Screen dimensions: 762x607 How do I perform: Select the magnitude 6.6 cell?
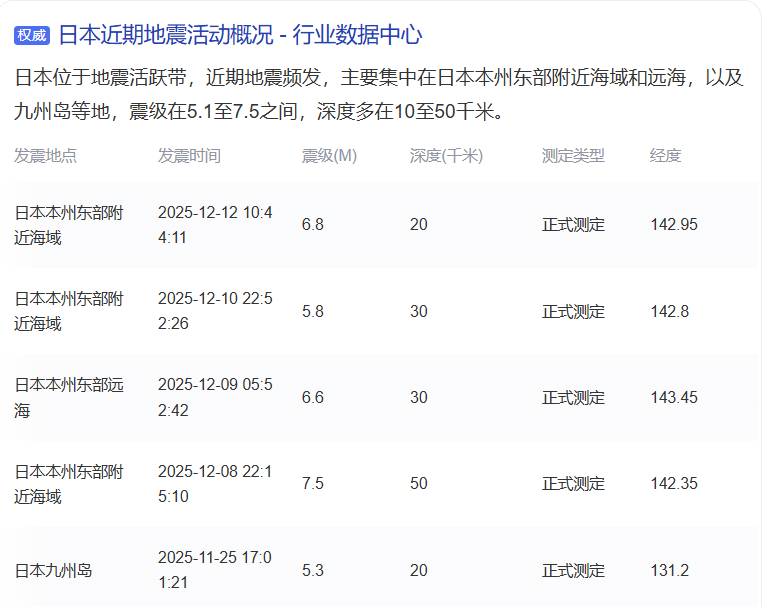coord(313,397)
